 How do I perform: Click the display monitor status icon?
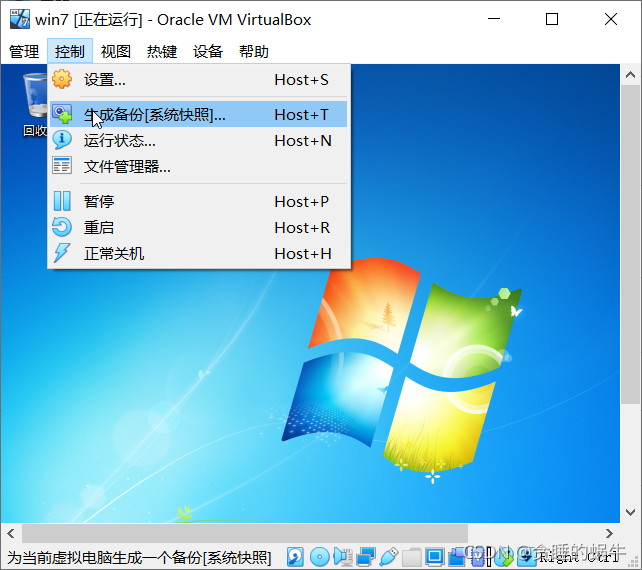434,556
